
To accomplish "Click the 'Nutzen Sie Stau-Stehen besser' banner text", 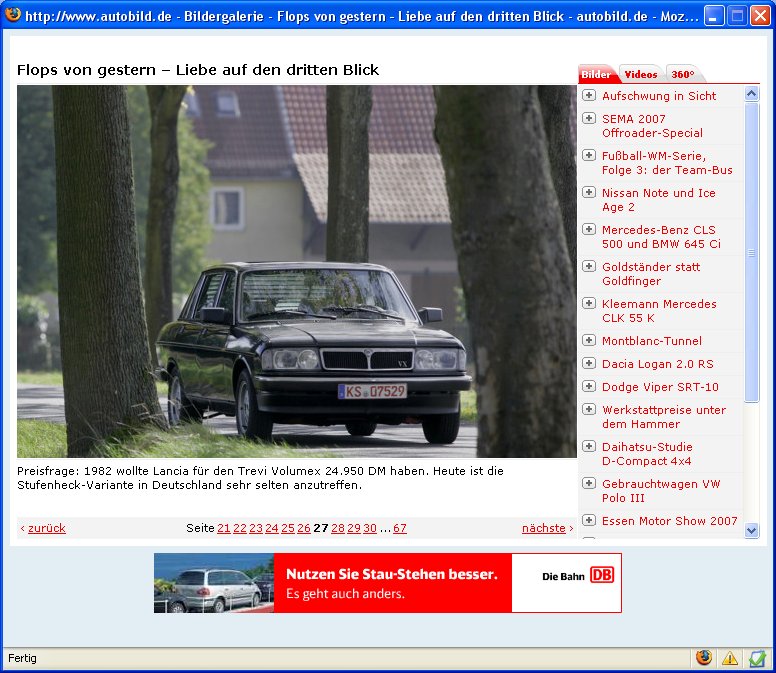I will pos(391,574).
